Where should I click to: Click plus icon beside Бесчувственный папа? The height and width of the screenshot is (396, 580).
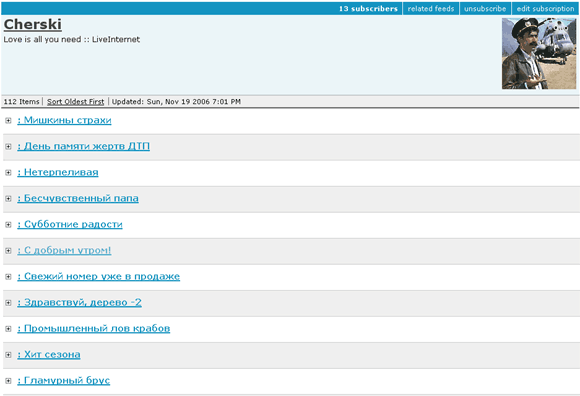click(x=8, y=199)
